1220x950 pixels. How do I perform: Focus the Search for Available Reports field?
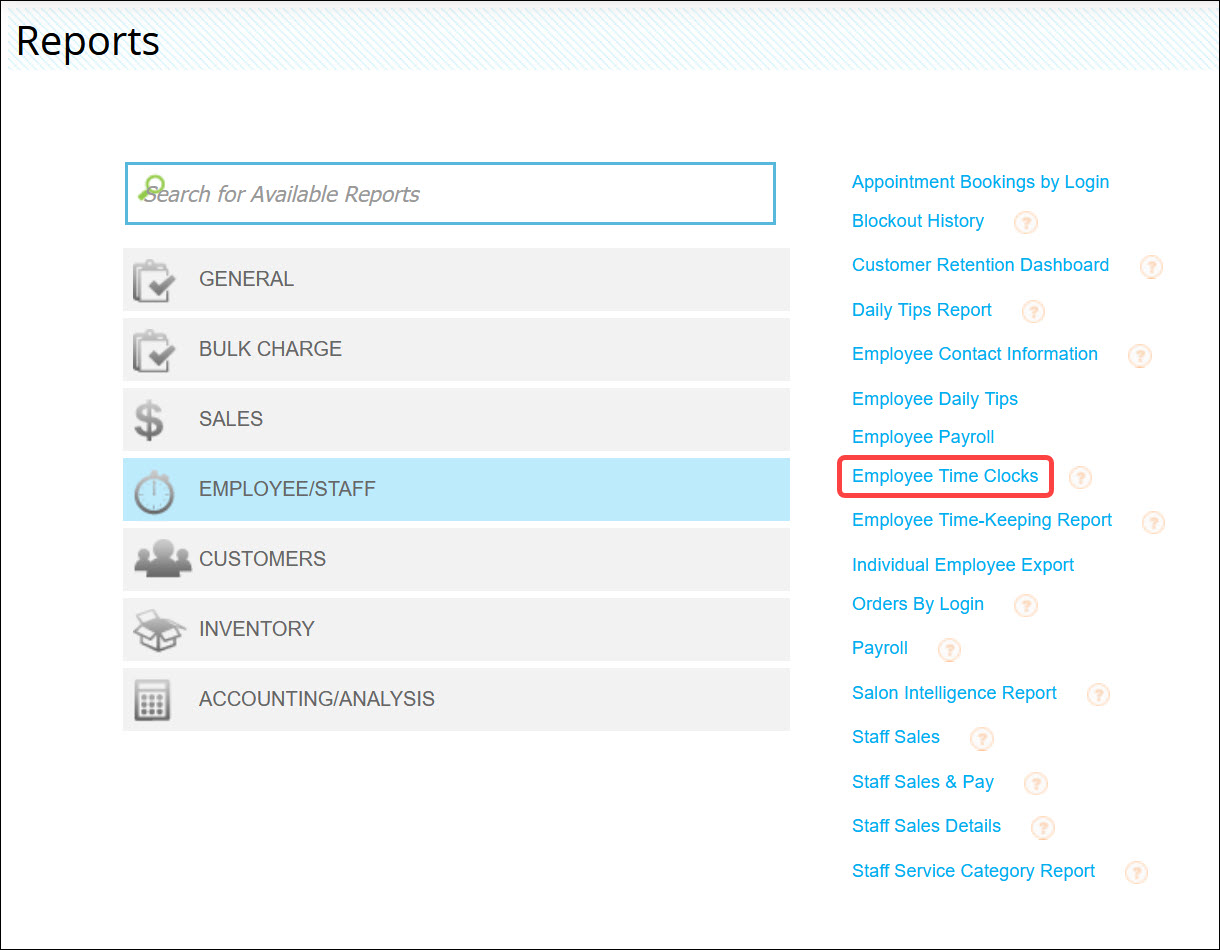(x=450, y=194)
